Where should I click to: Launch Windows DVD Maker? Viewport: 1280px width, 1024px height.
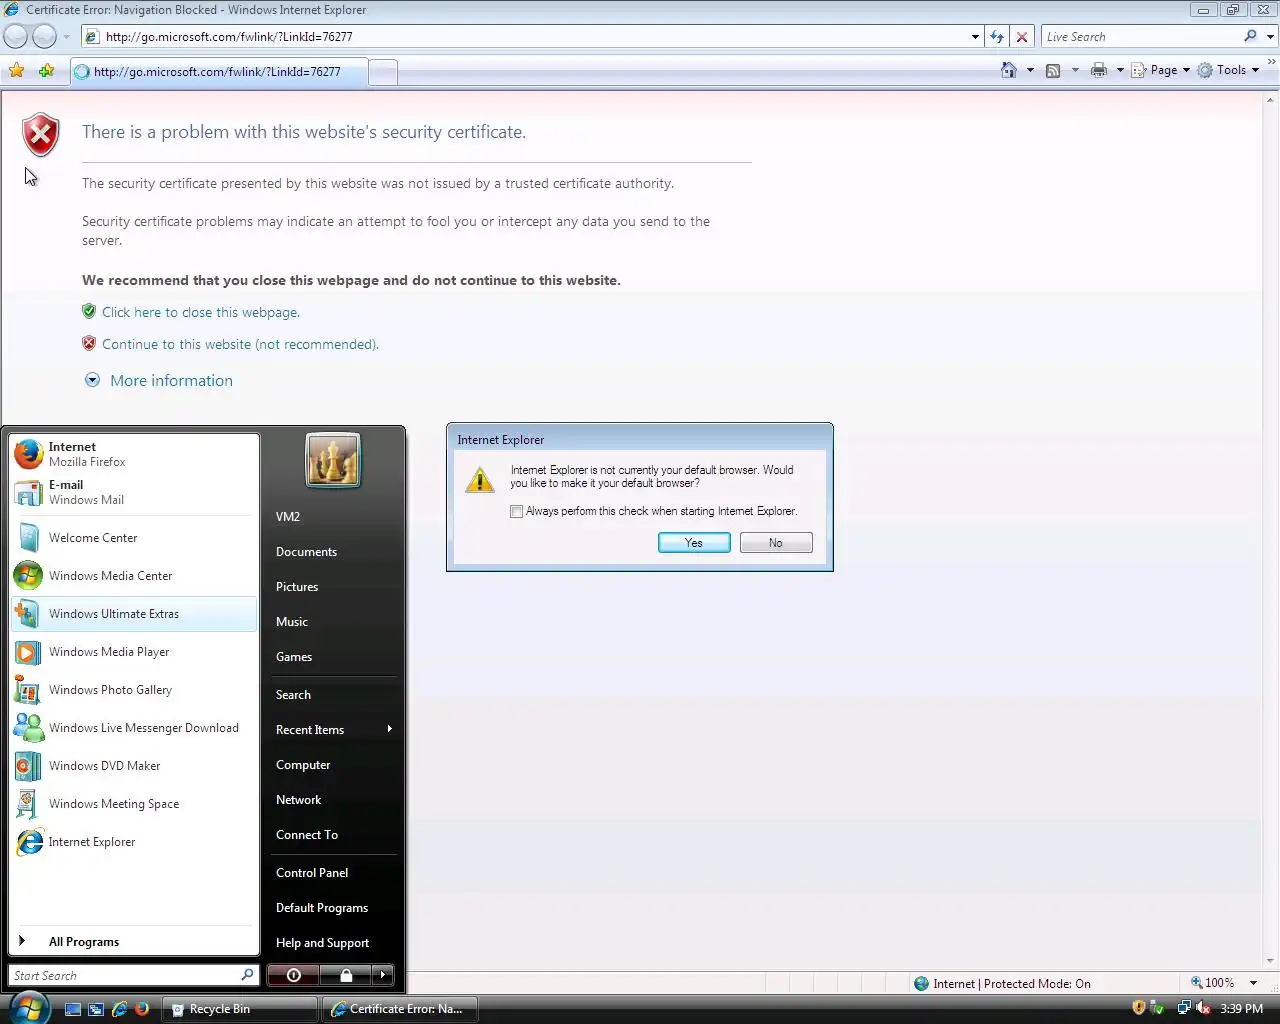pyautogui.click(x=134, y=766)
